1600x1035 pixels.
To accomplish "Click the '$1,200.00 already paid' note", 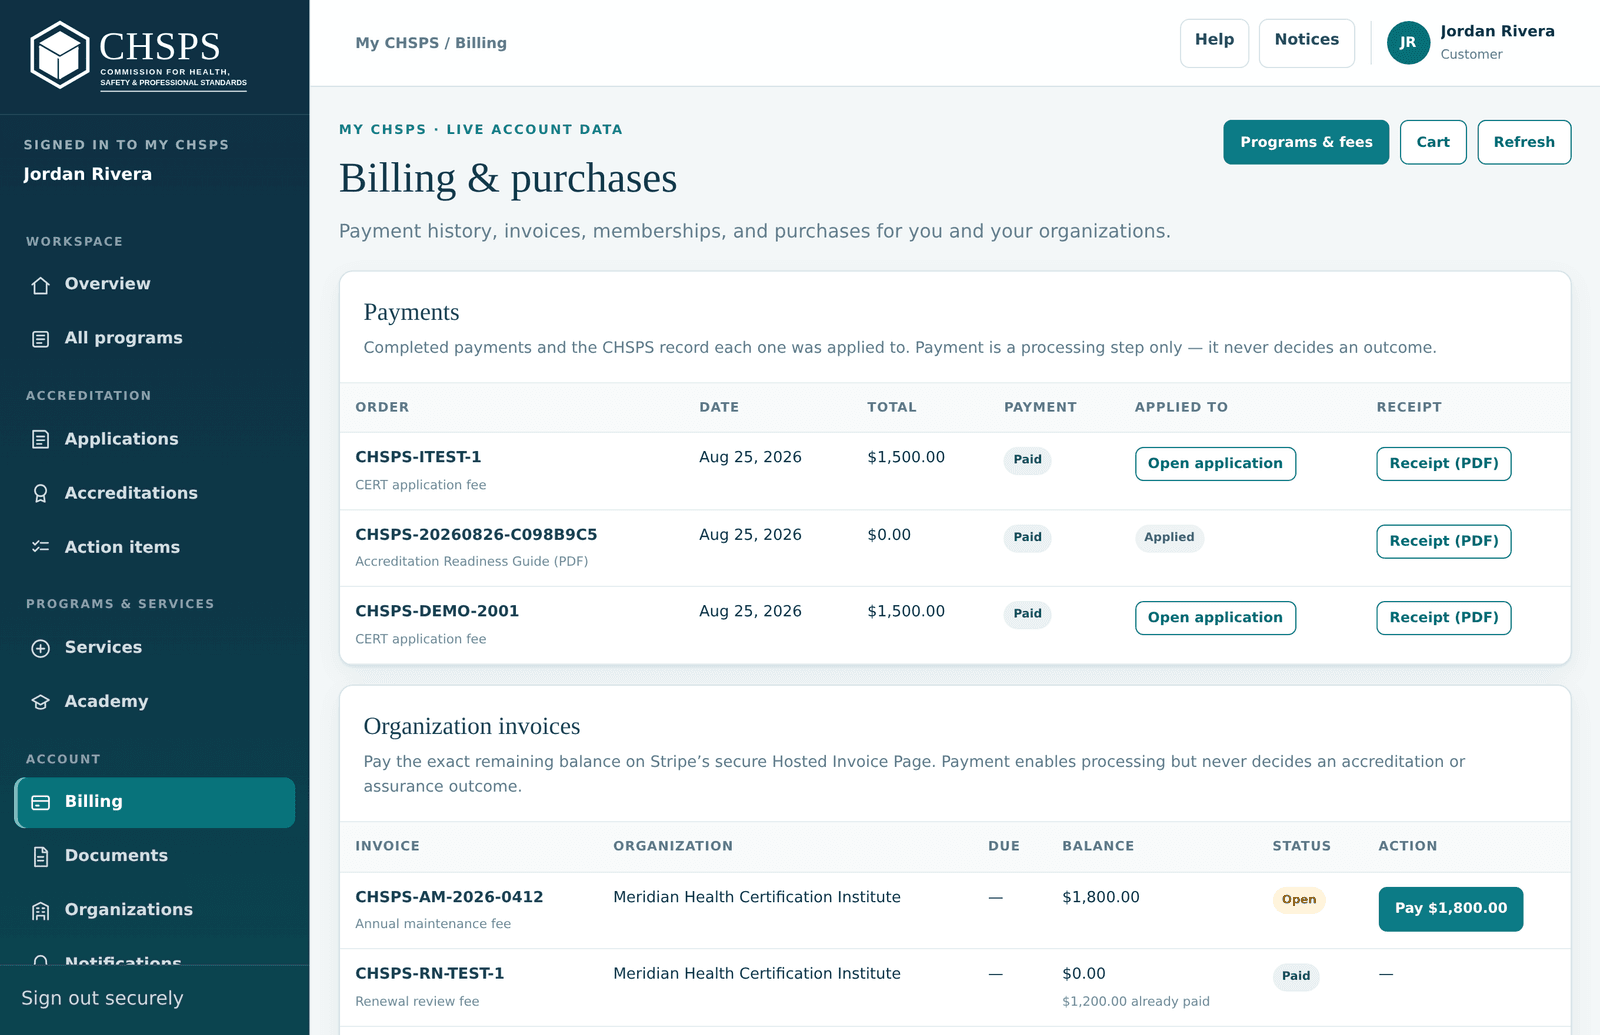I will coord(1136,1001).
